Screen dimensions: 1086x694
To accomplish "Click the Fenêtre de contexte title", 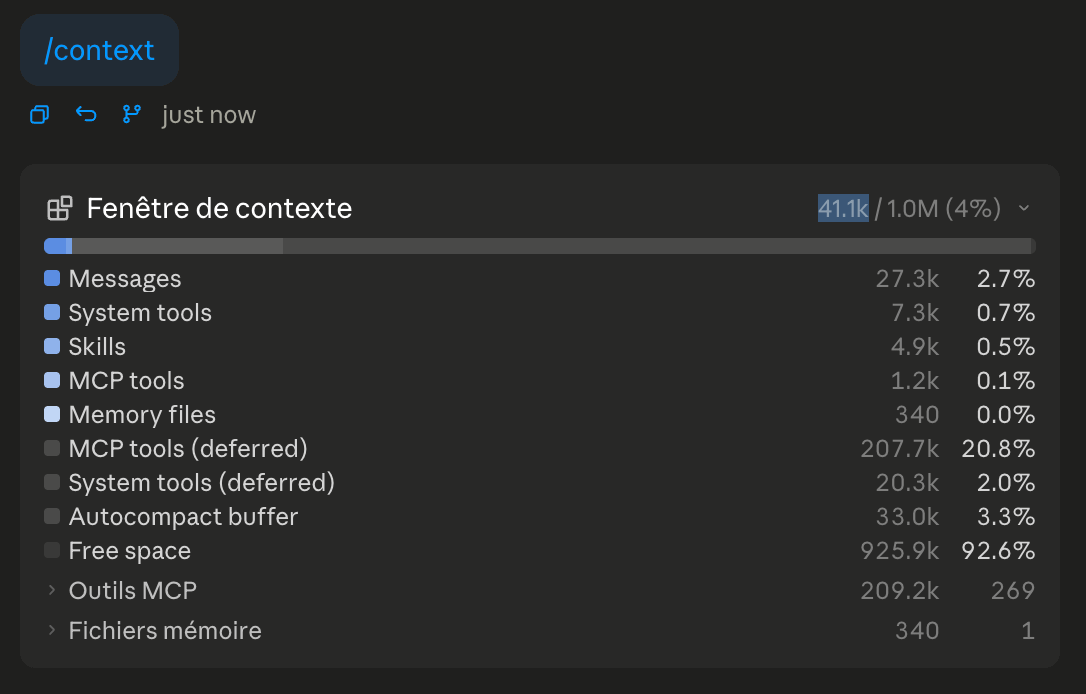I will click(x=220, y=208).
